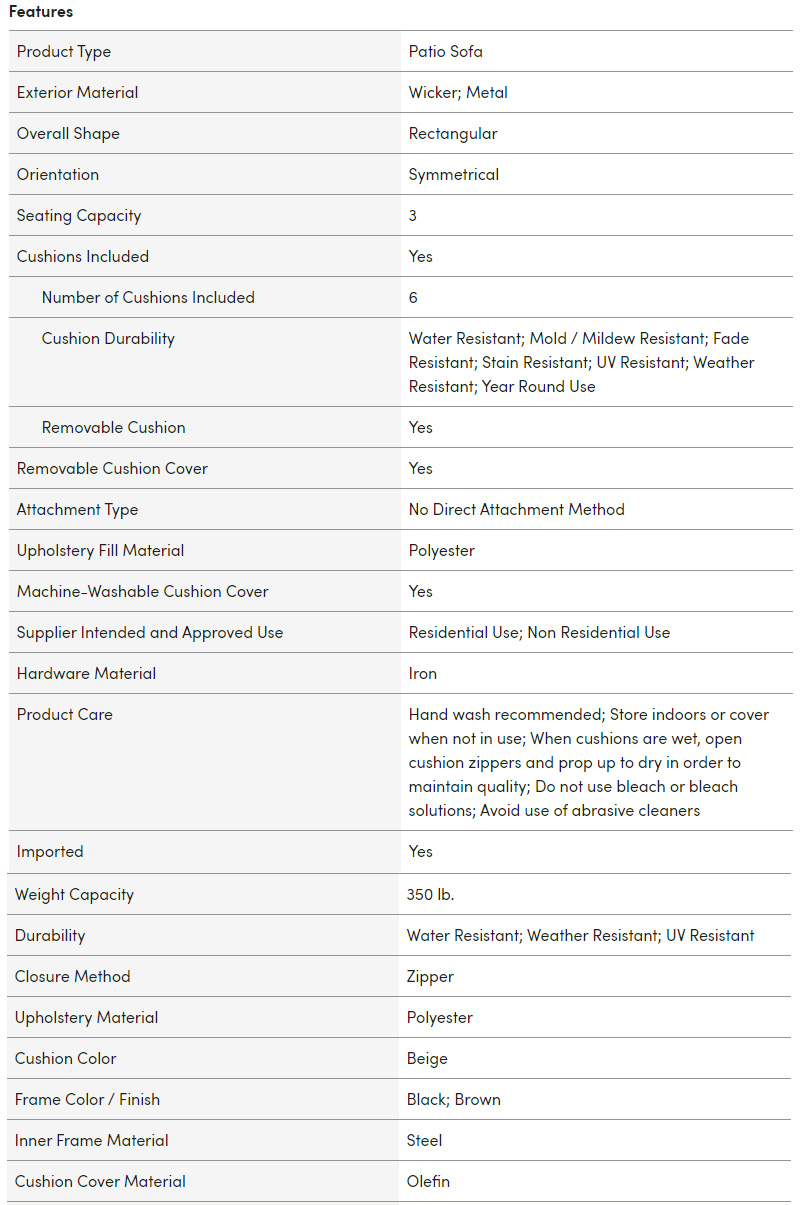The height and width of the screenshot is (1205, 803).
Task: Select the Residential Use; Non Residential Use value
Action: 539,633
